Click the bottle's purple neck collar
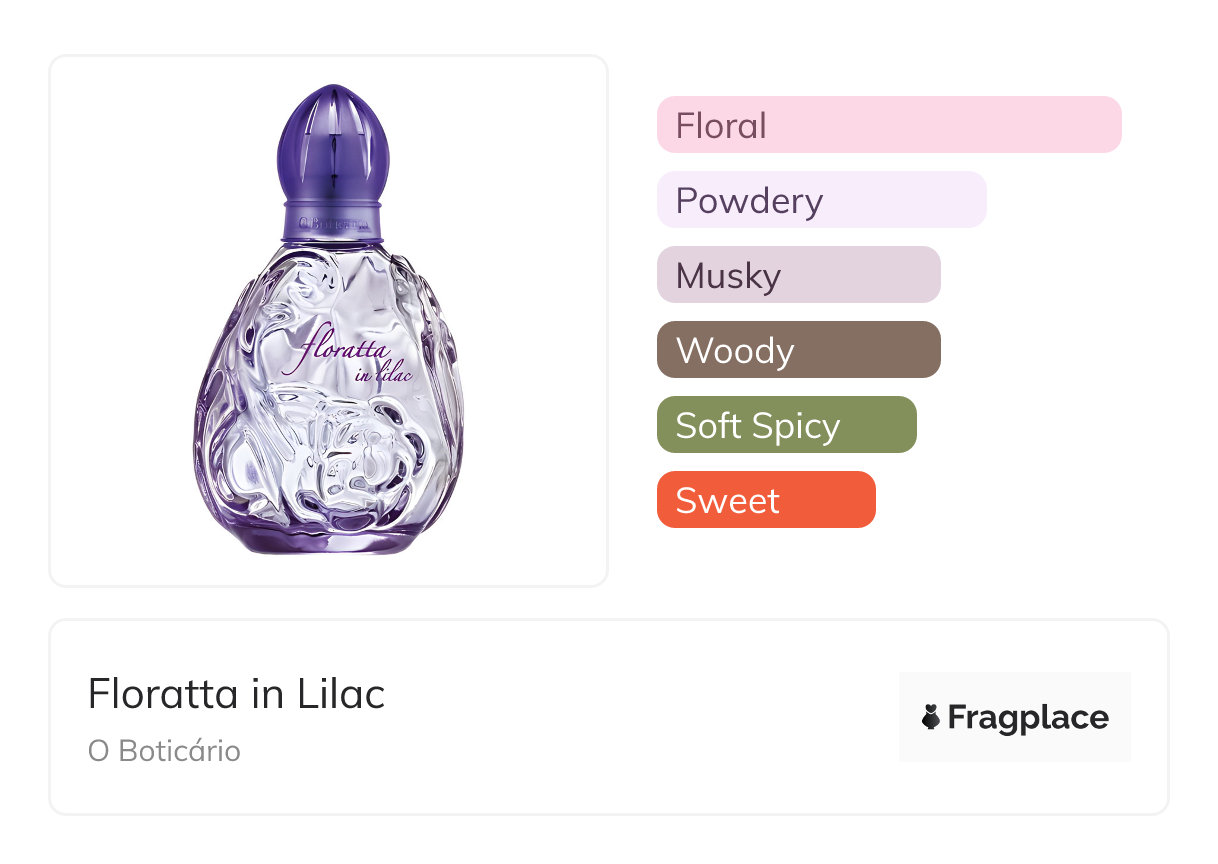The width and height of the screenshot is (1218, 864). tap(333, 222)
